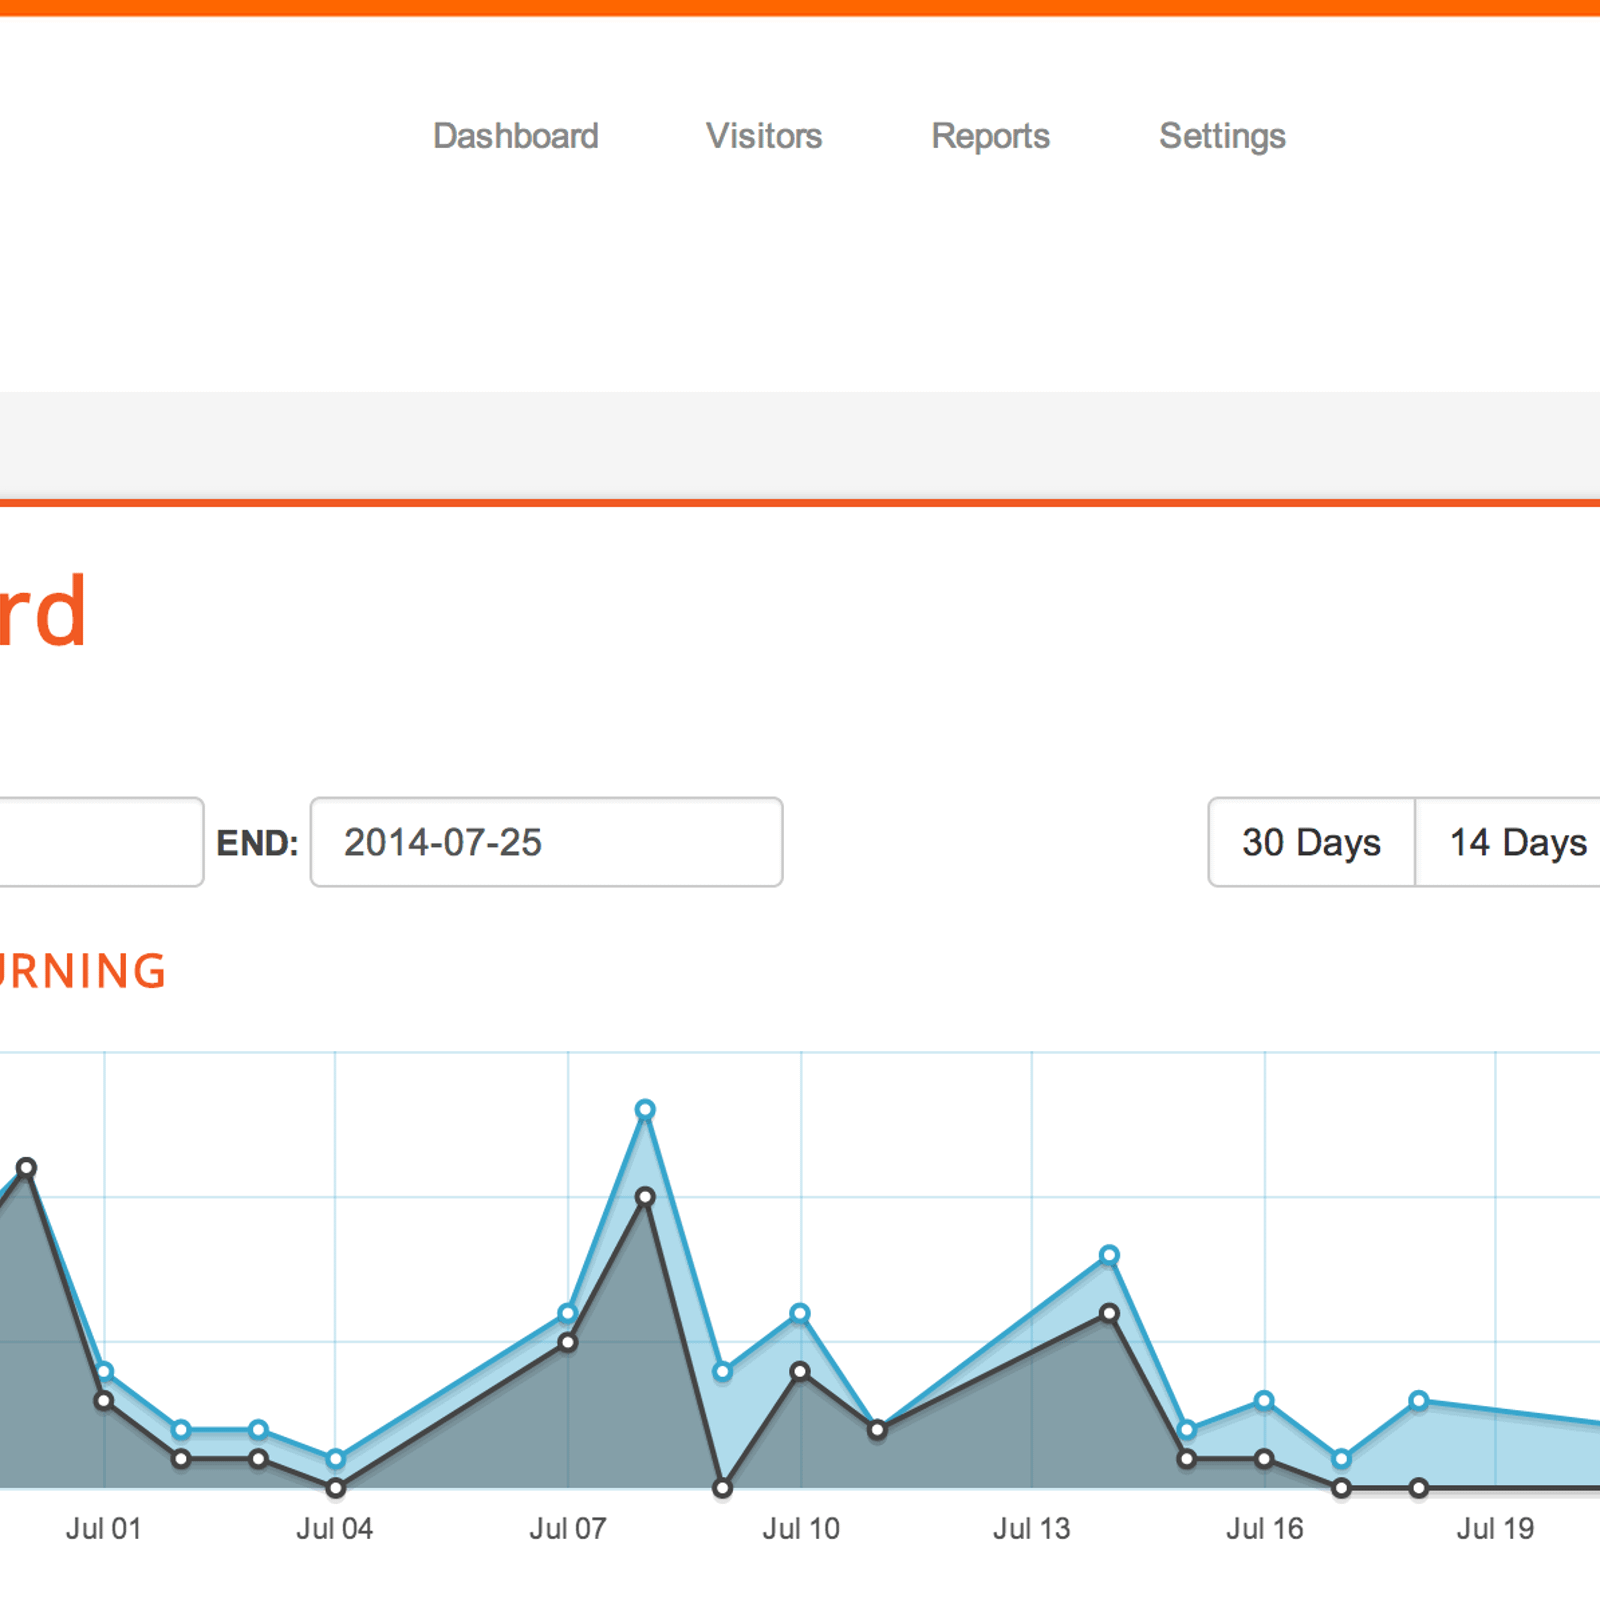Click the dark data point at Jul 04
This screenshot has height=1600, width=1600.
pos(336,1488)
